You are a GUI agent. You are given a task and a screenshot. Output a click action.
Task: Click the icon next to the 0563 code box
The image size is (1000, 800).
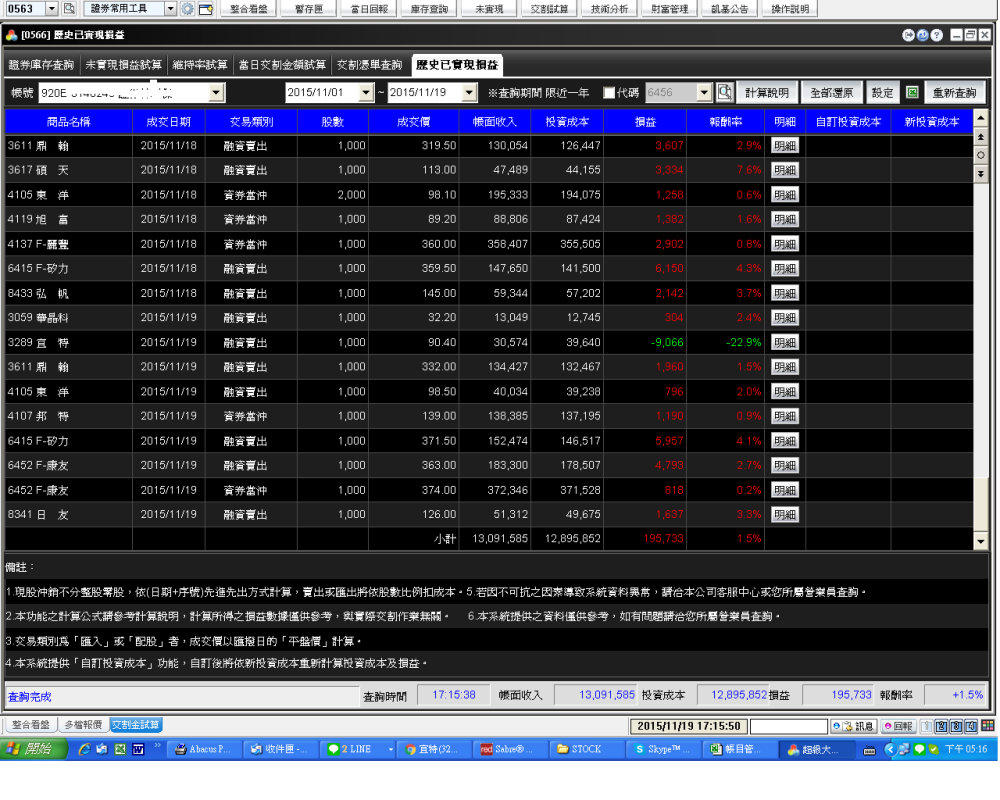click(69, 9)
